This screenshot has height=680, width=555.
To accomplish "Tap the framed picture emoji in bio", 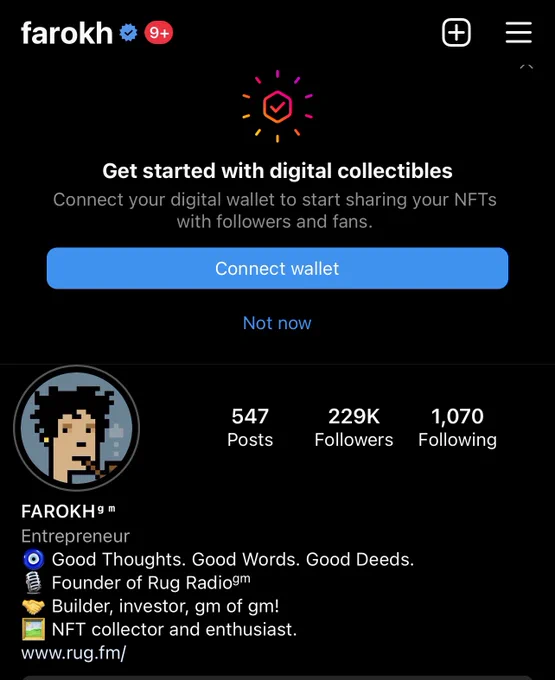I will [33, 629].
